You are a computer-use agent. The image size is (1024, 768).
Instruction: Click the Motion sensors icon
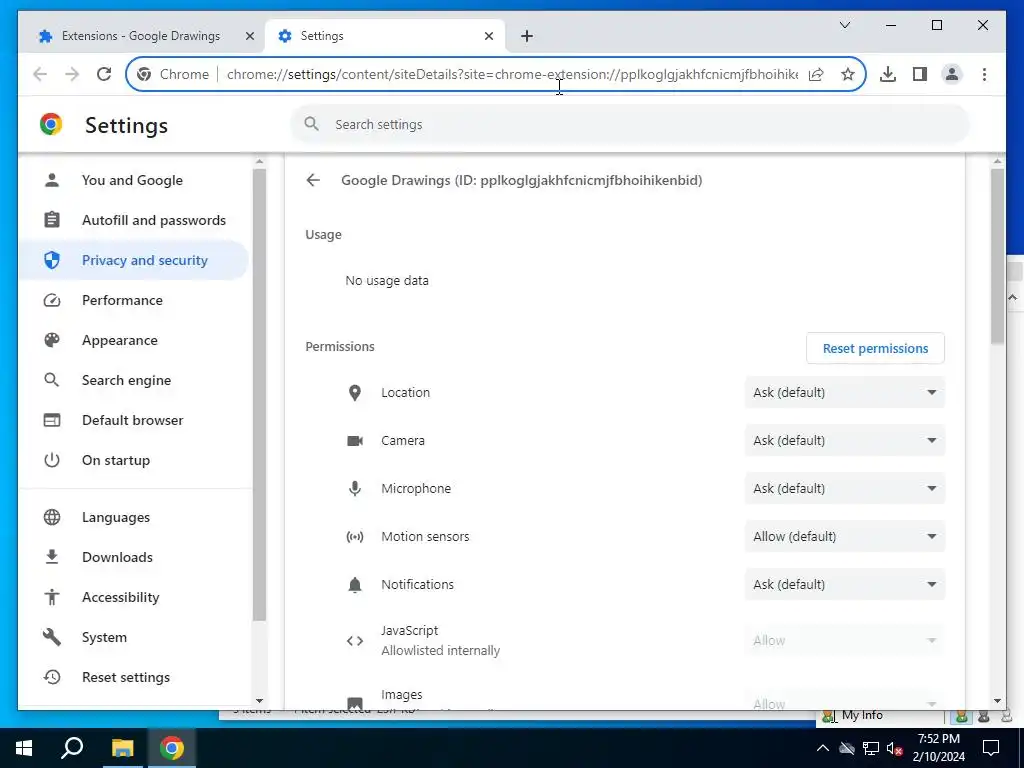click(x=355, y=537)
